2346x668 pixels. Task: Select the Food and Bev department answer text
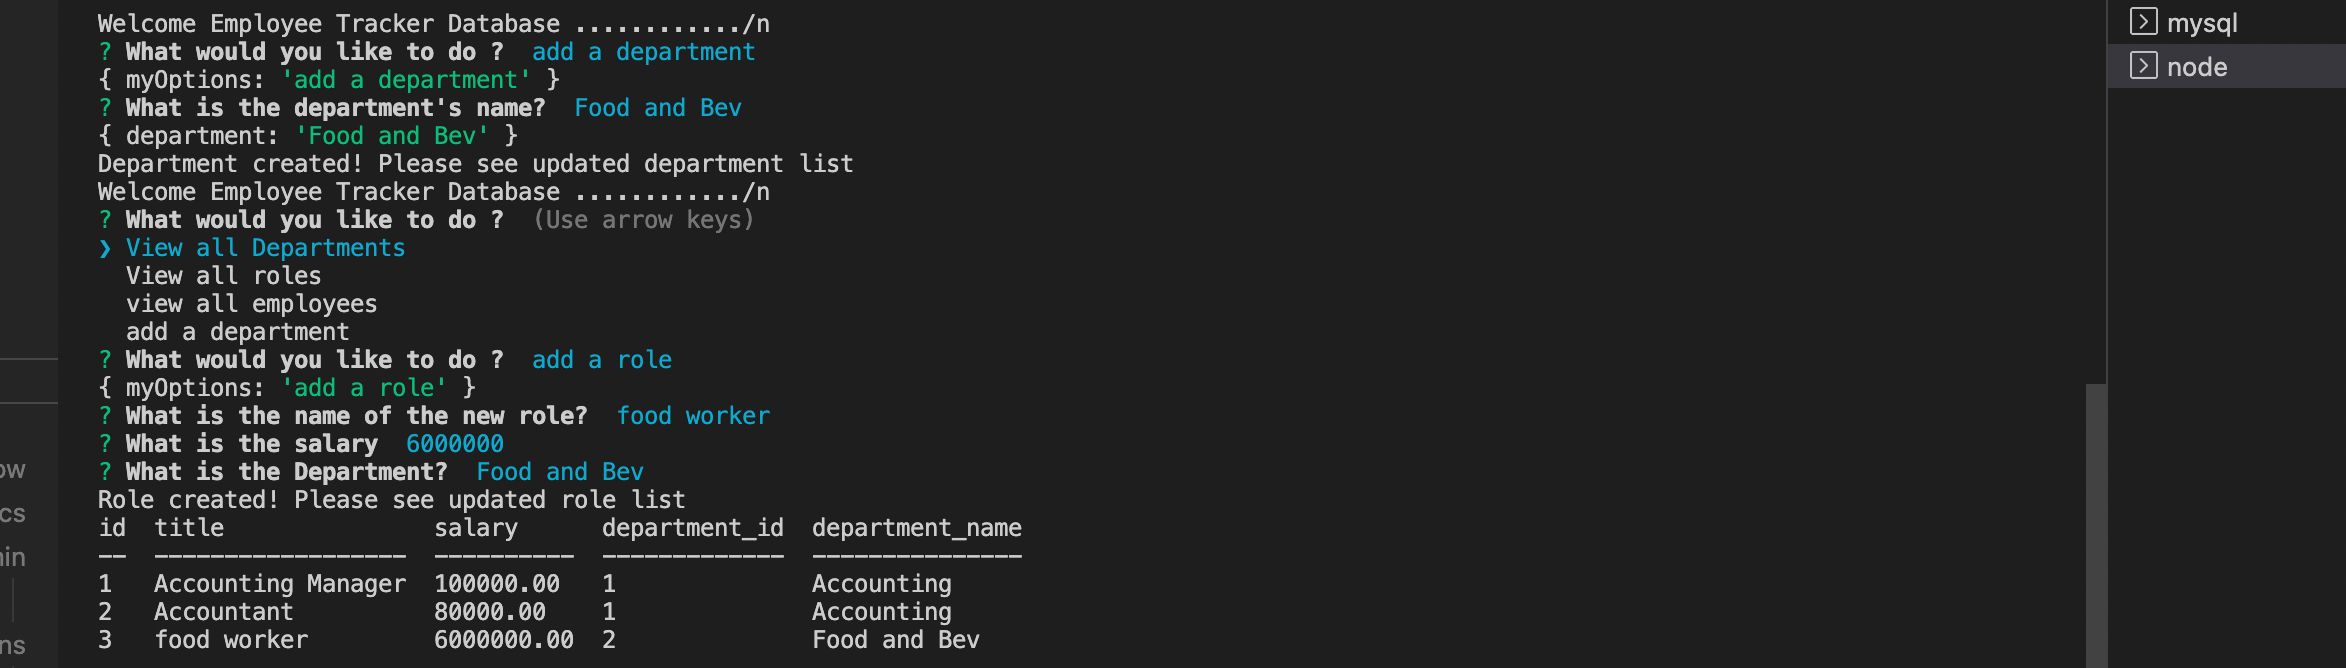coord(559,471)
